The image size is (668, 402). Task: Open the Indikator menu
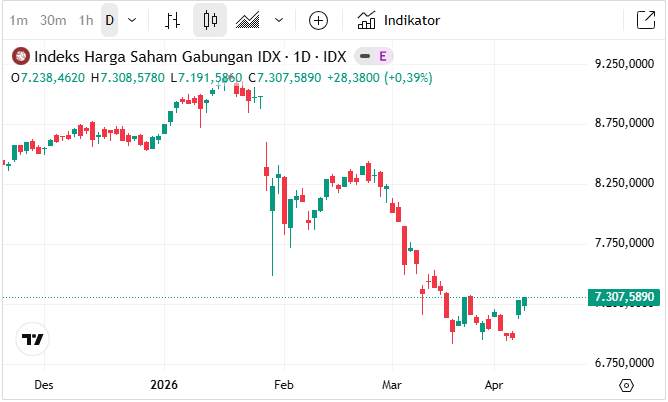pos(399,20)
